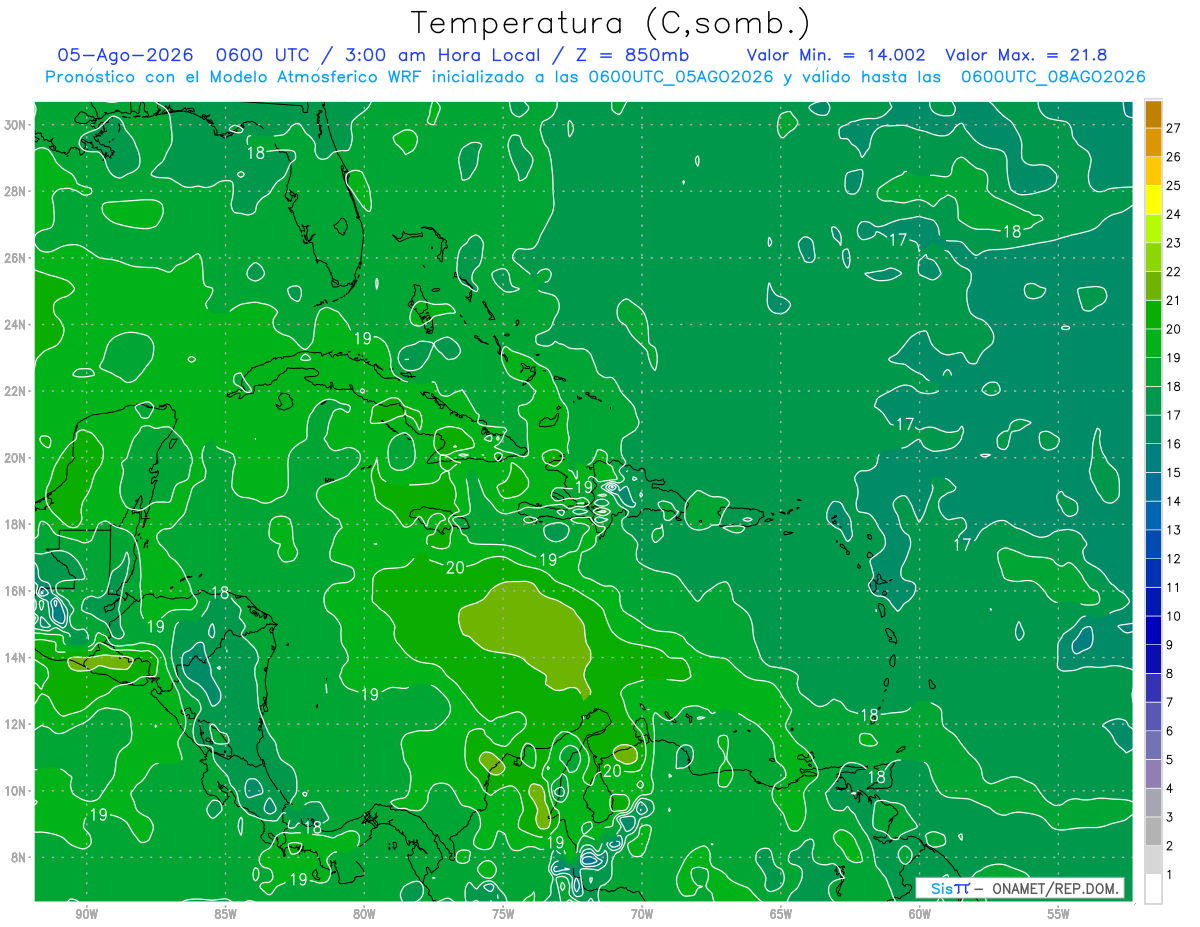
Task: Click the '18N' latitude label
Action: click(15, 524)
